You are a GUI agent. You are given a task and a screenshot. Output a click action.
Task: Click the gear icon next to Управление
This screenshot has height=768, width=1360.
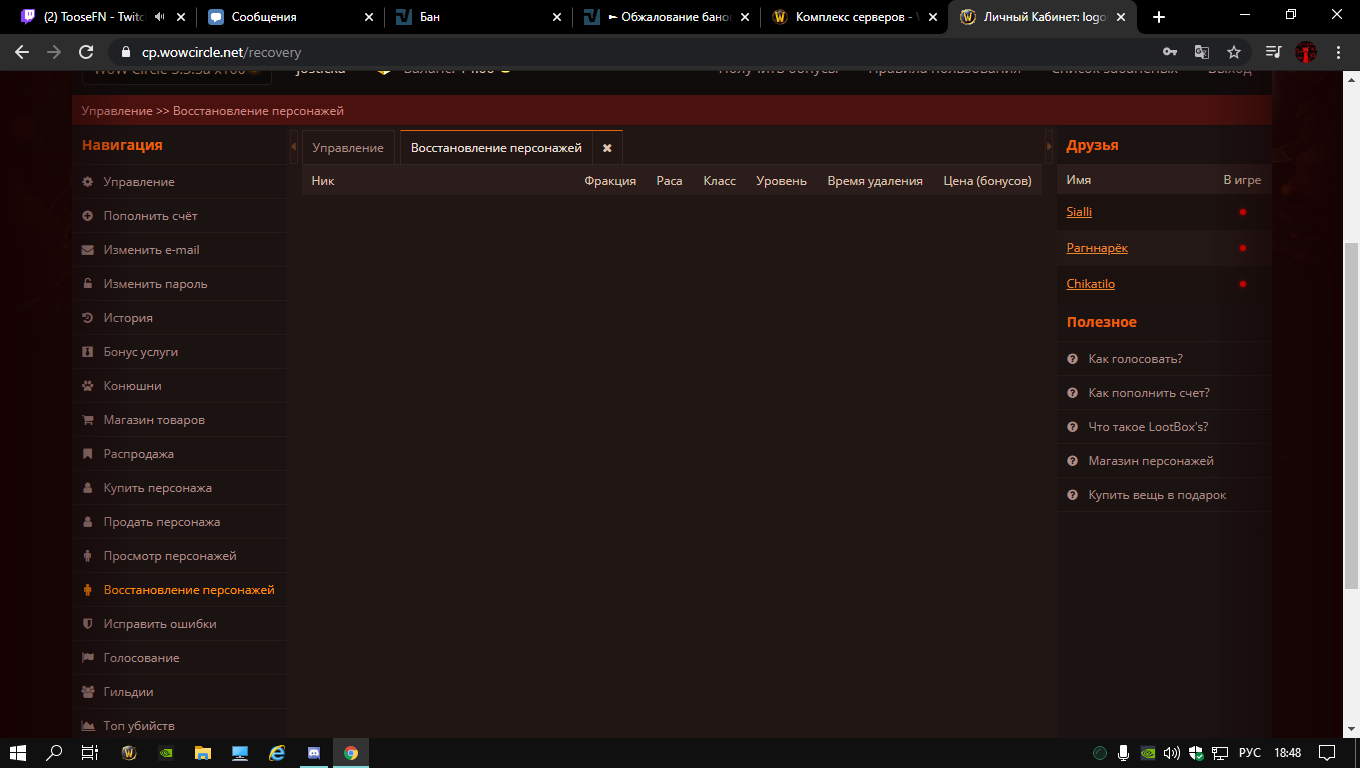pos(88,182)
